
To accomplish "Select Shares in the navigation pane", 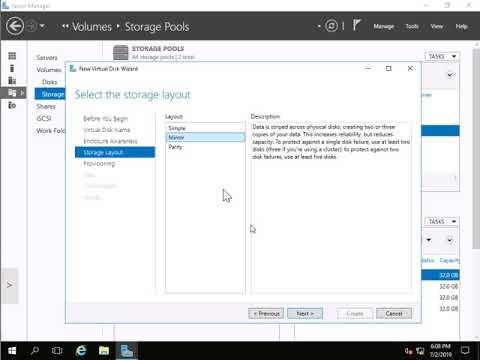I will 46,106.
